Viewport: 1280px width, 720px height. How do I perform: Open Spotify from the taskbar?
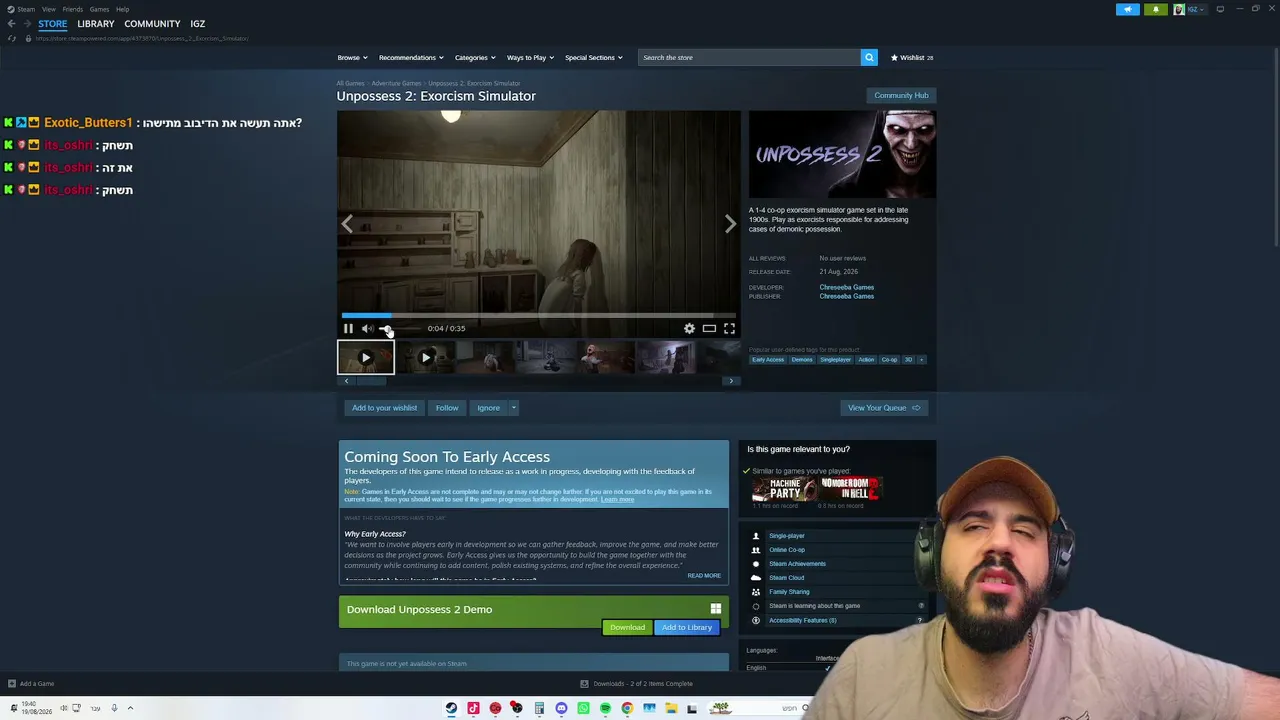[x=605, y=708]
